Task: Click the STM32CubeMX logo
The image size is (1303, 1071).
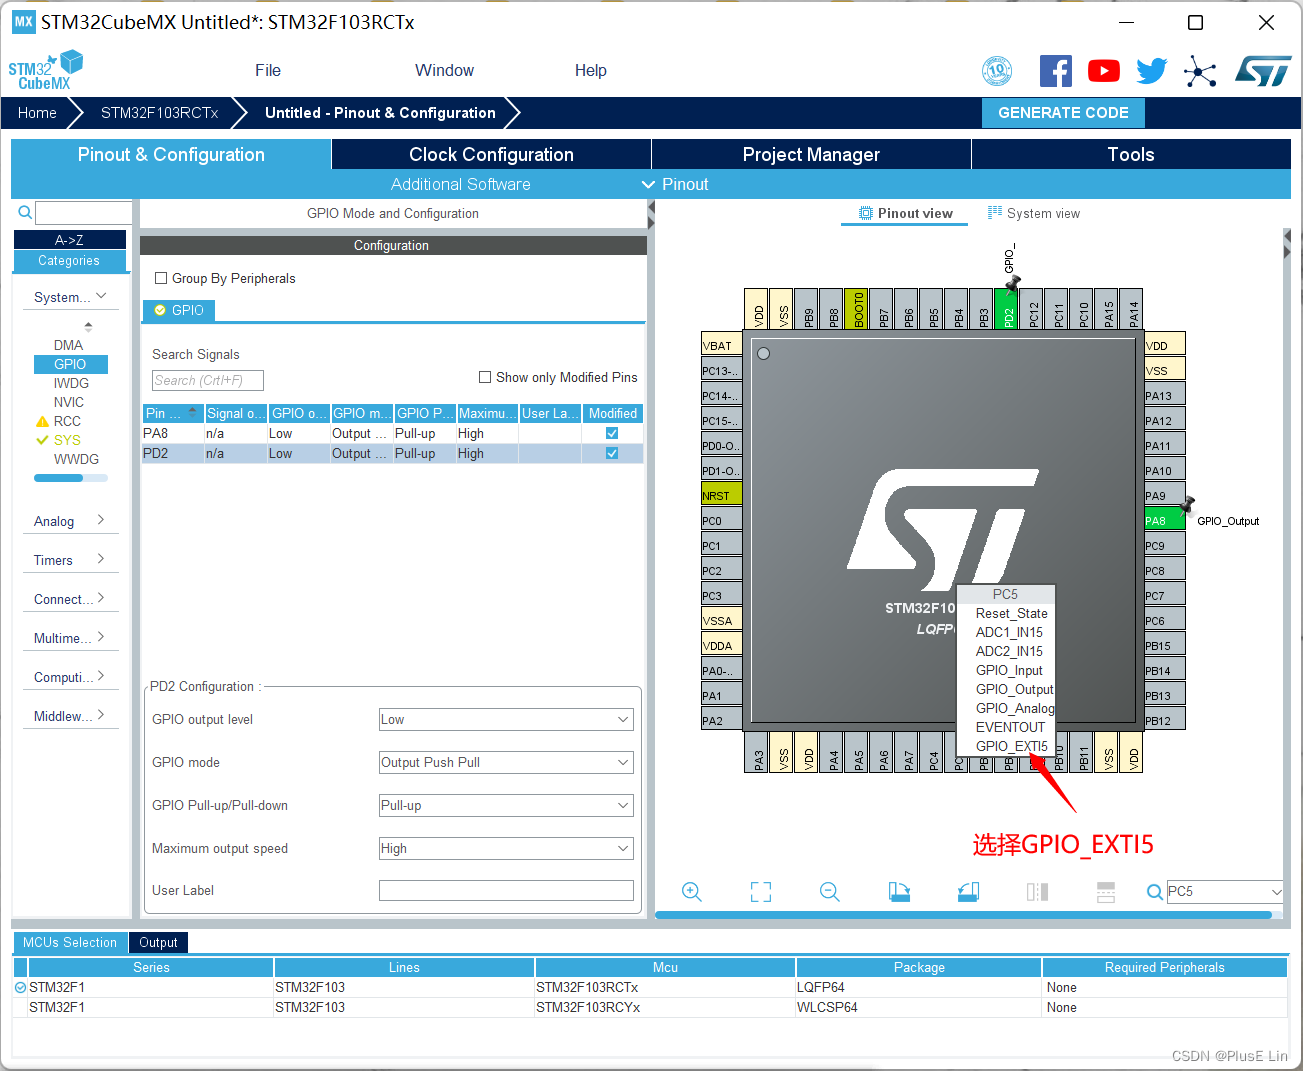Action: pyautogui.click(x=46, y=71)
